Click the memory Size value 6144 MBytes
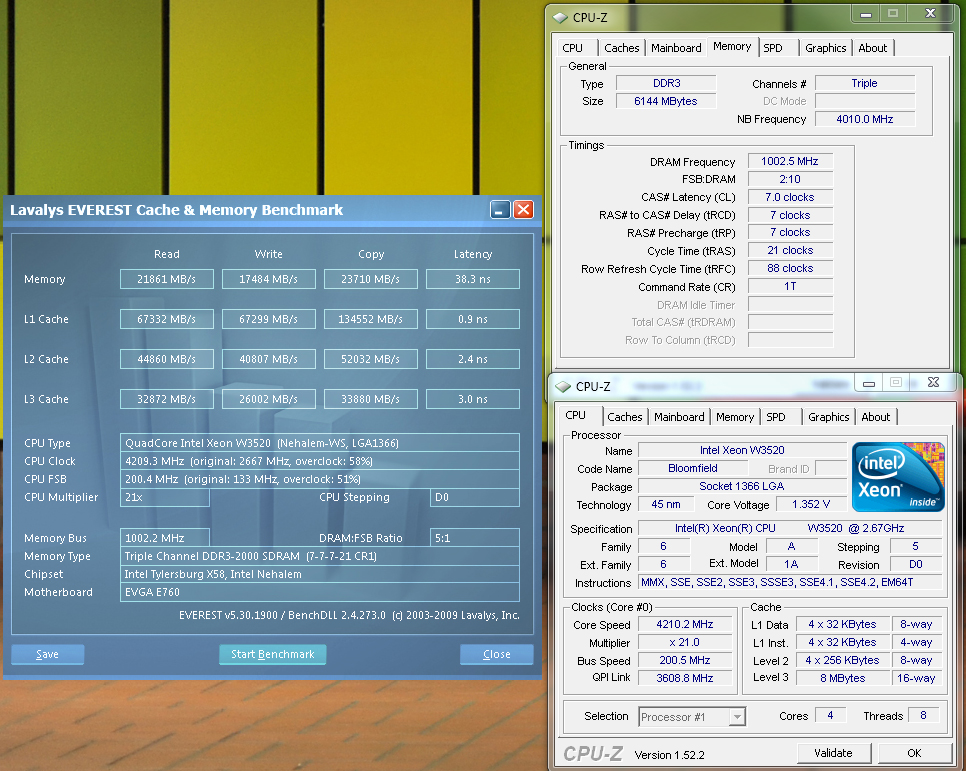Image resolution: width=966 pixels, height=771 pixels. [x=666, y=101]
